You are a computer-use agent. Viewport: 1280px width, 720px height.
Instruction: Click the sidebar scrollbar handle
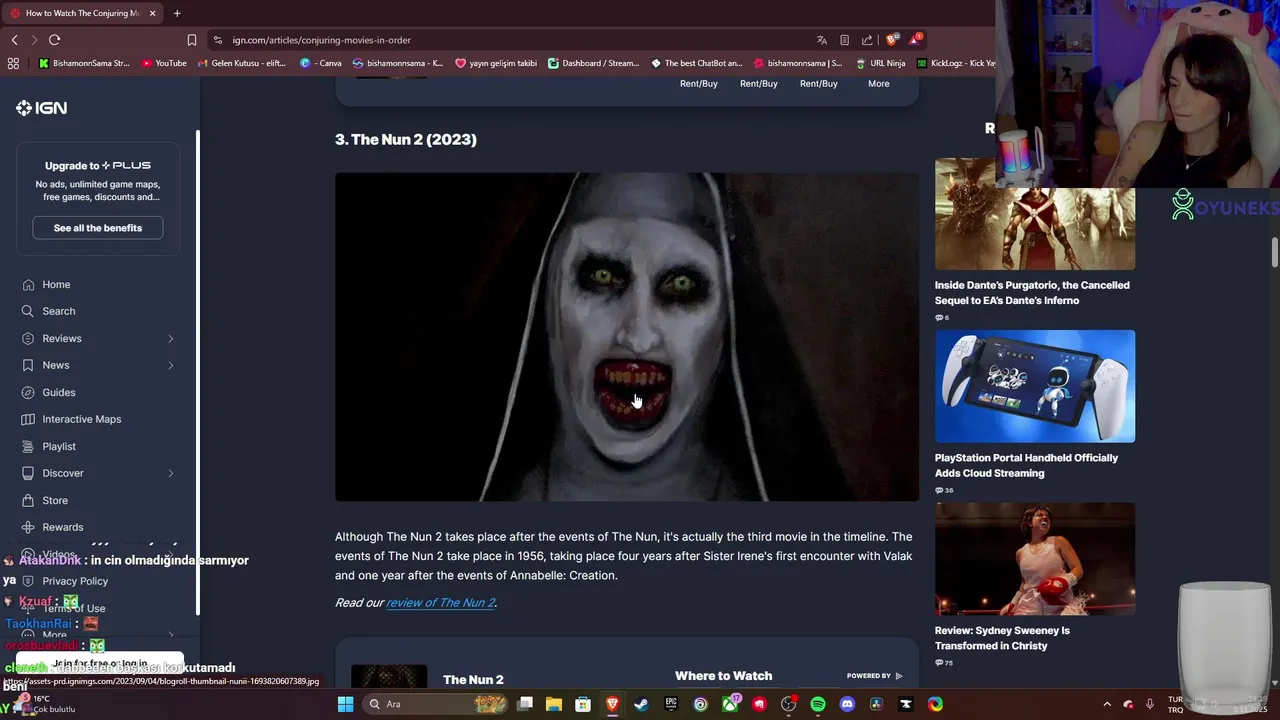198,372
